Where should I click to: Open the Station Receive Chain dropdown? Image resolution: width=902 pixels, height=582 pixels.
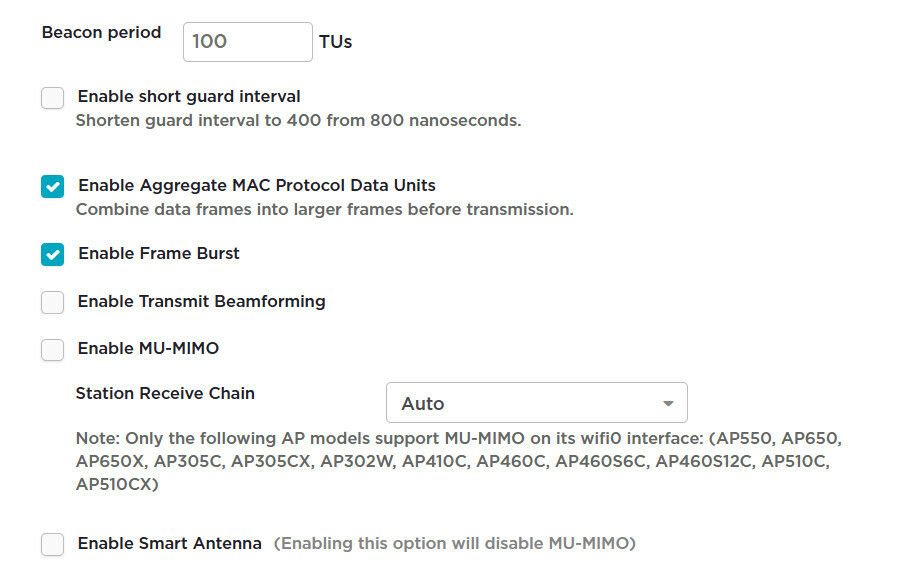(536, 403)
